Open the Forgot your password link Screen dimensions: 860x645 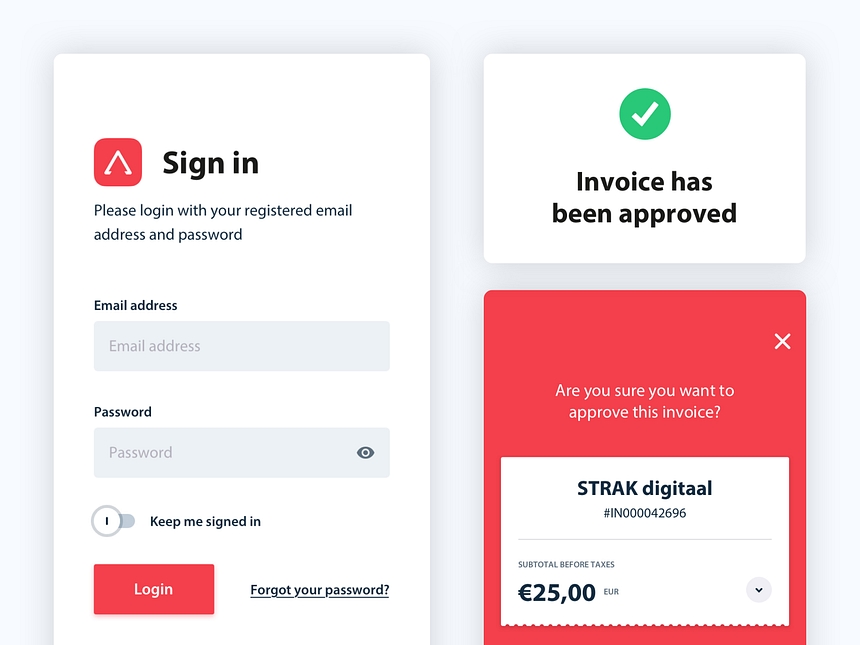[320, 590]
